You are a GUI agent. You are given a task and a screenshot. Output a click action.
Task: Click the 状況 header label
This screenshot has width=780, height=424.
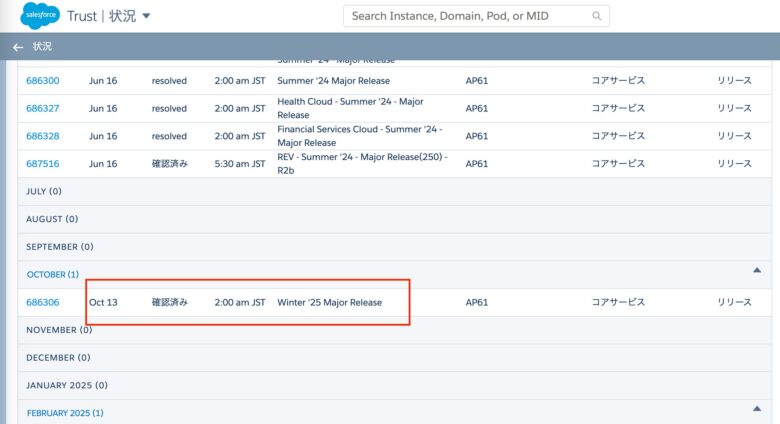[42, 46]
